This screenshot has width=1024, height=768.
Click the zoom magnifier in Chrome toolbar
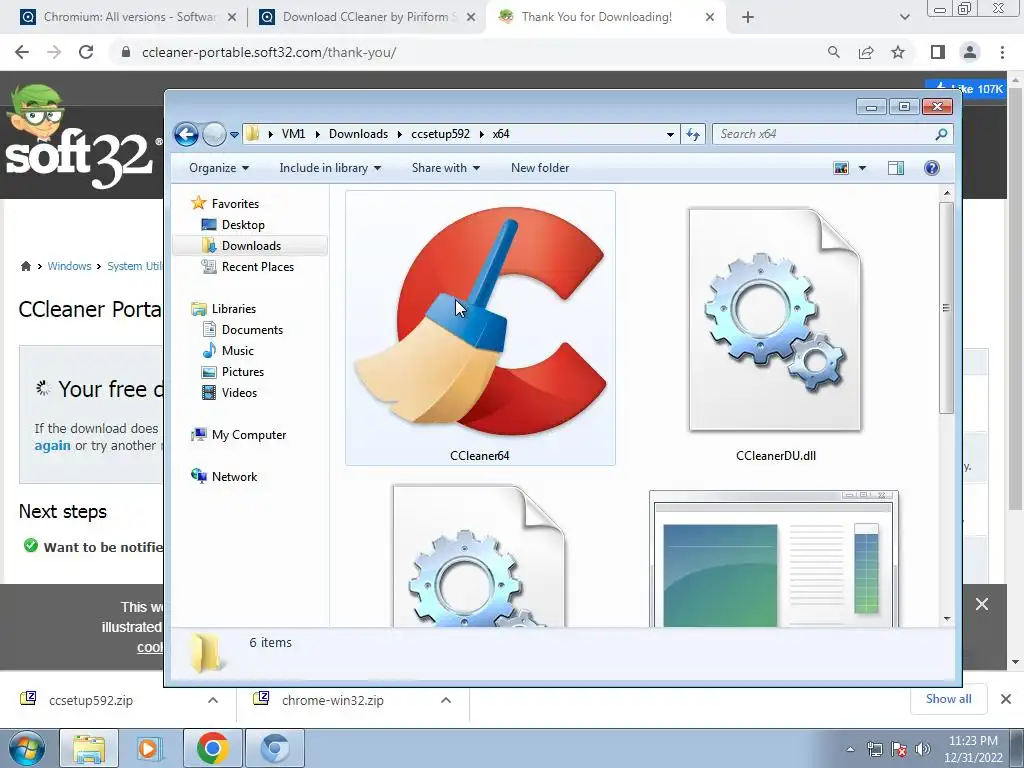[x=834, y=52]
